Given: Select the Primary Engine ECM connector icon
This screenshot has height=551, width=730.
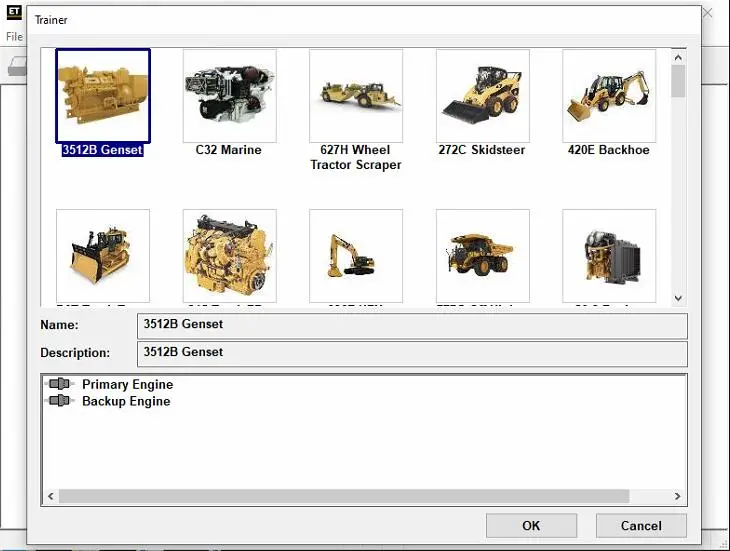Looking at the screenshot, I should click(x=60, y=384).
